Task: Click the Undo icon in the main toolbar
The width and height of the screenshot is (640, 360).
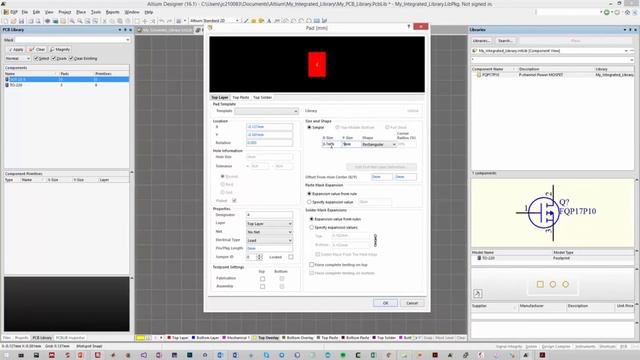Action: (162, 21)
